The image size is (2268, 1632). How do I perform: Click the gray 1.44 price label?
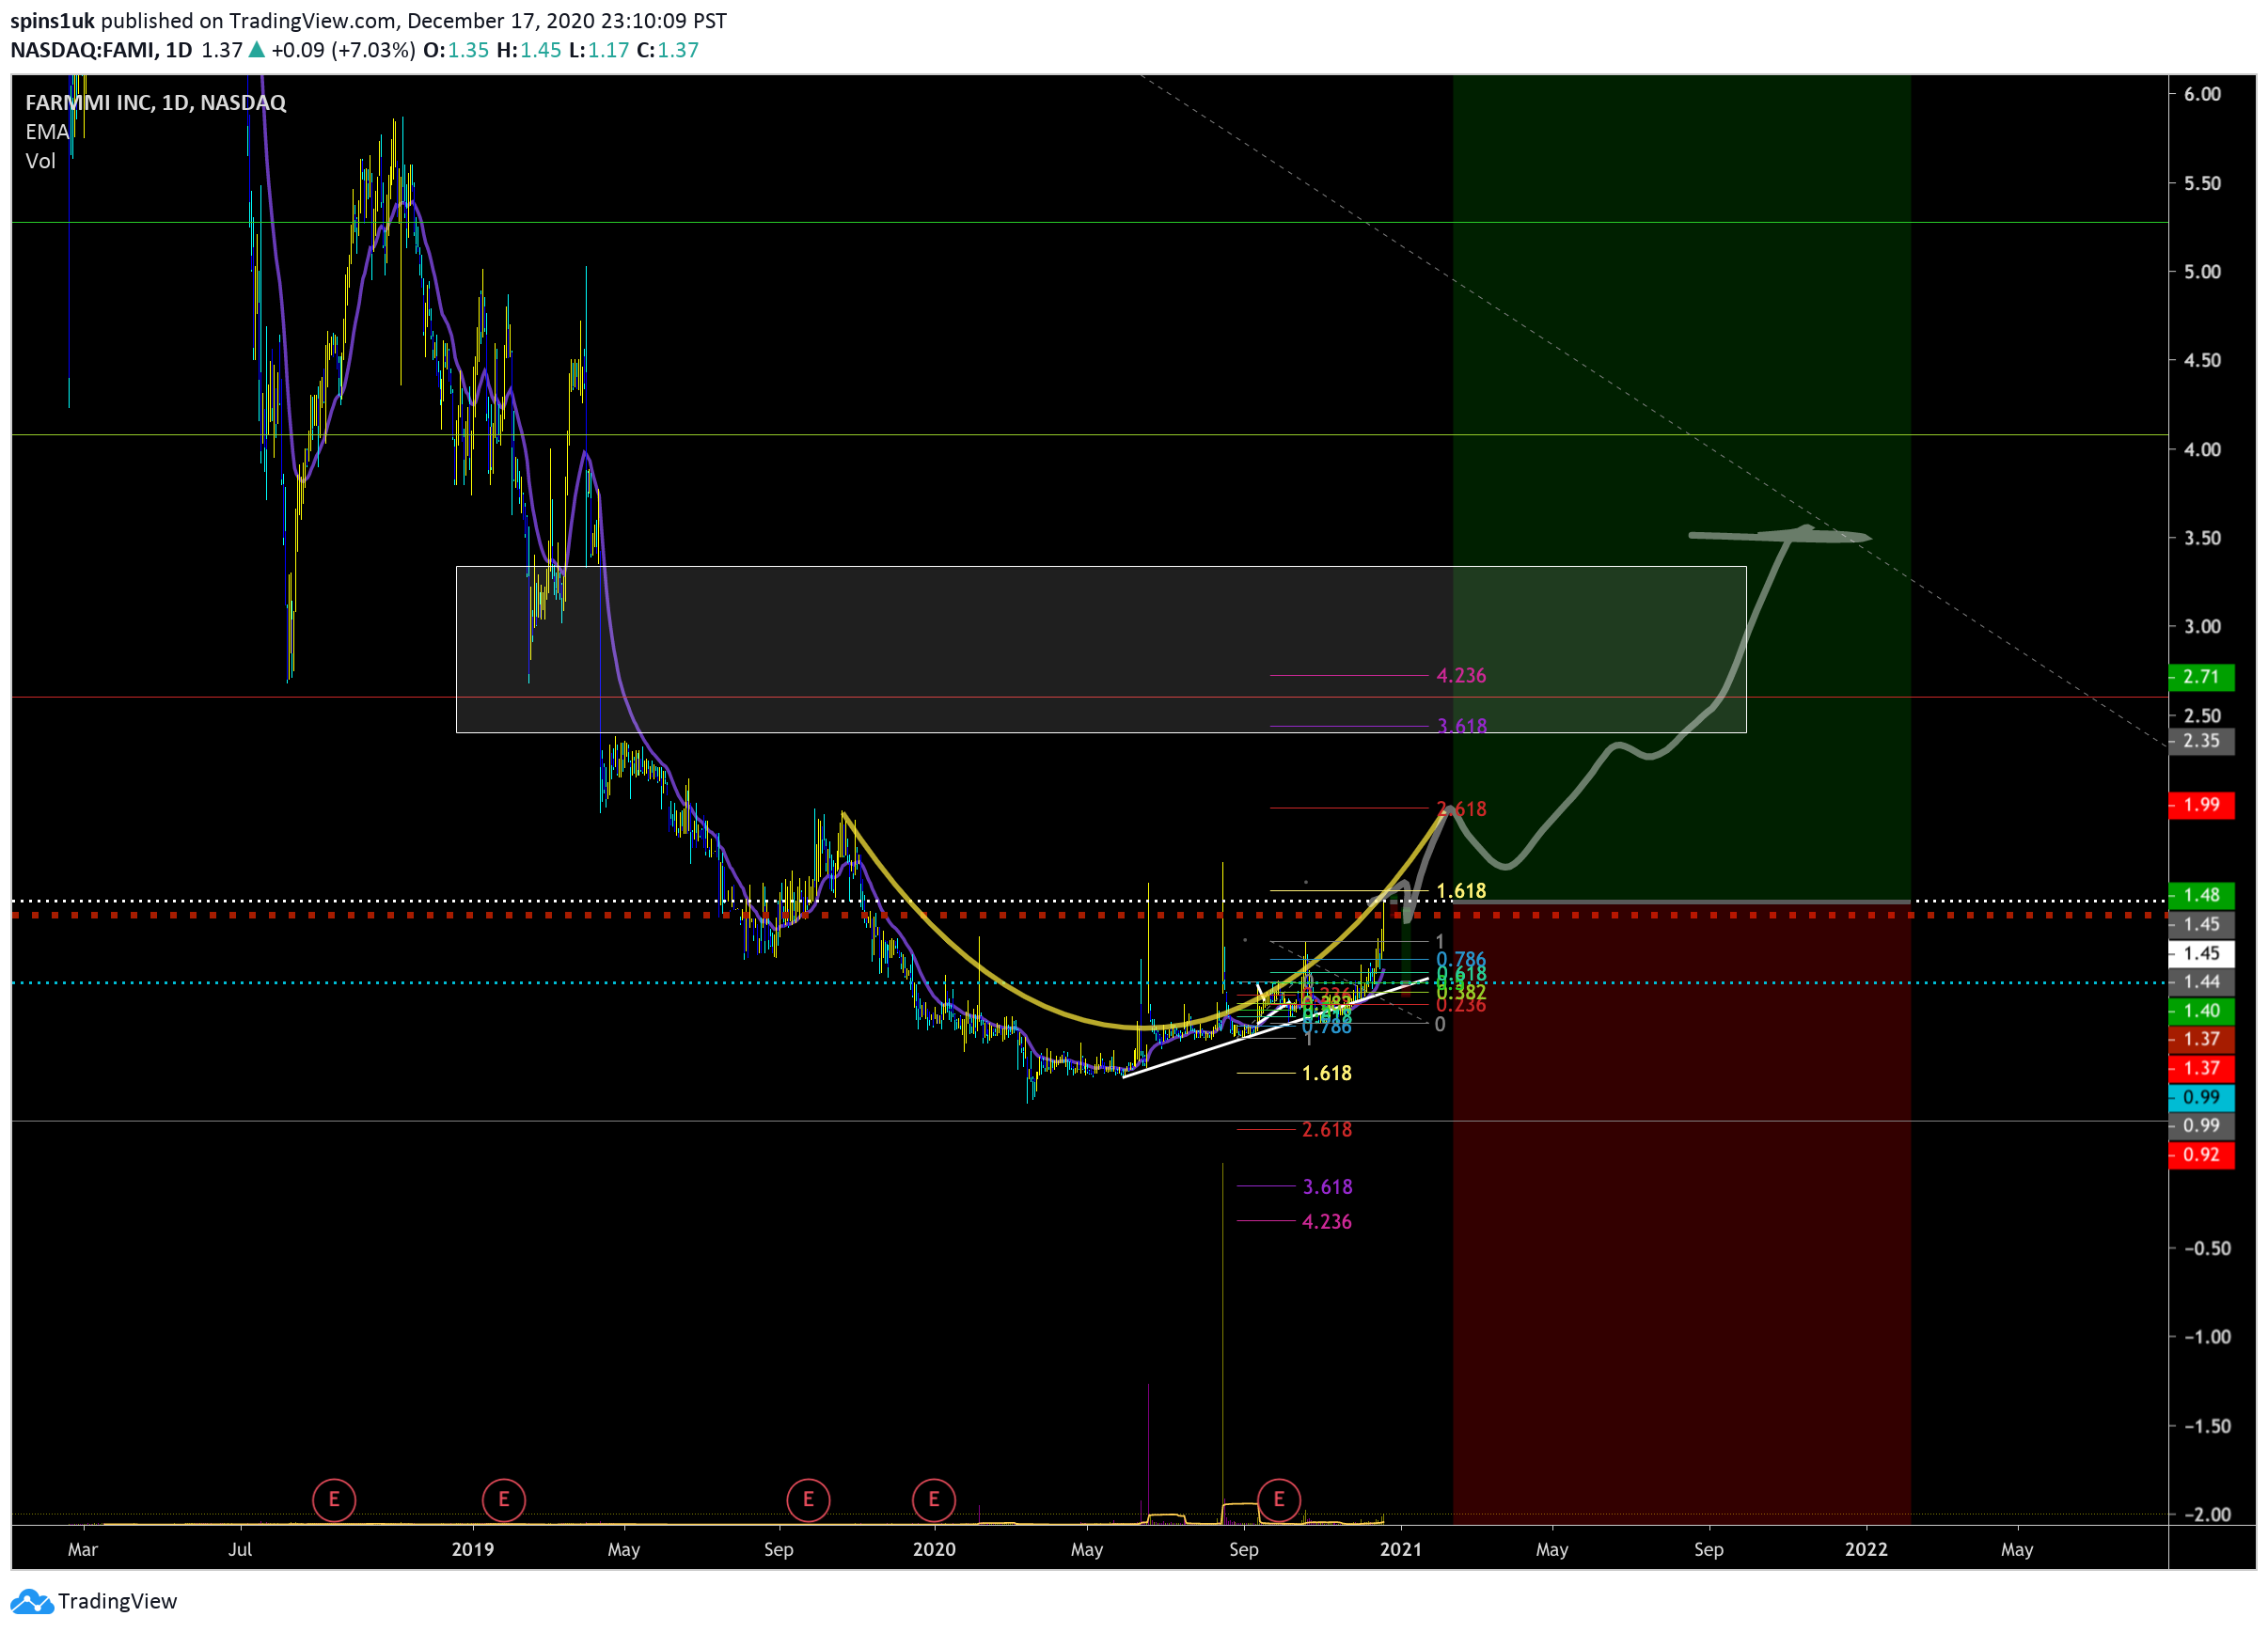(x=2201, y=982)
